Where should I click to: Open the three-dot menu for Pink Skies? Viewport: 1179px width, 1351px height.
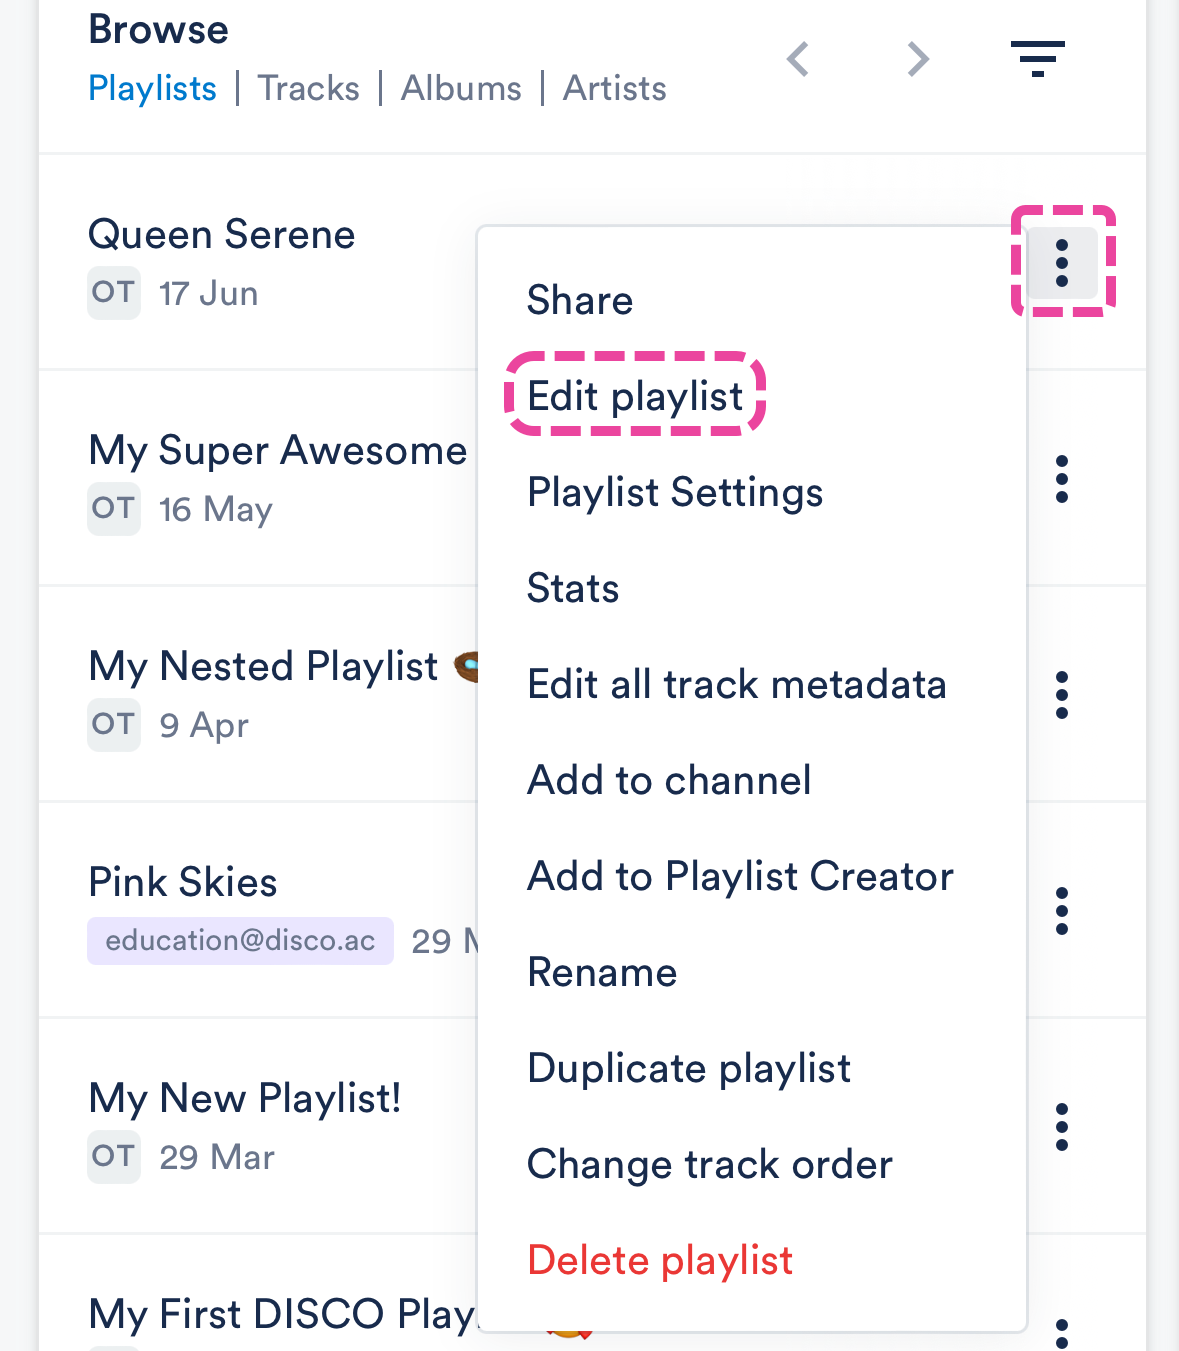(x=1062, y=911)
